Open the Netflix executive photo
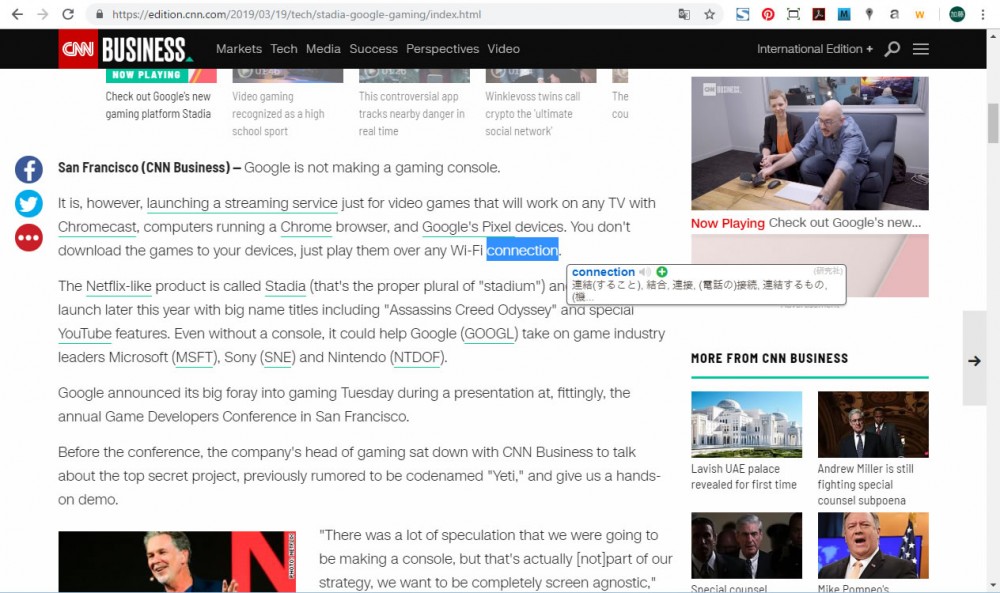The image size is (1000, 593). [177, 562]
